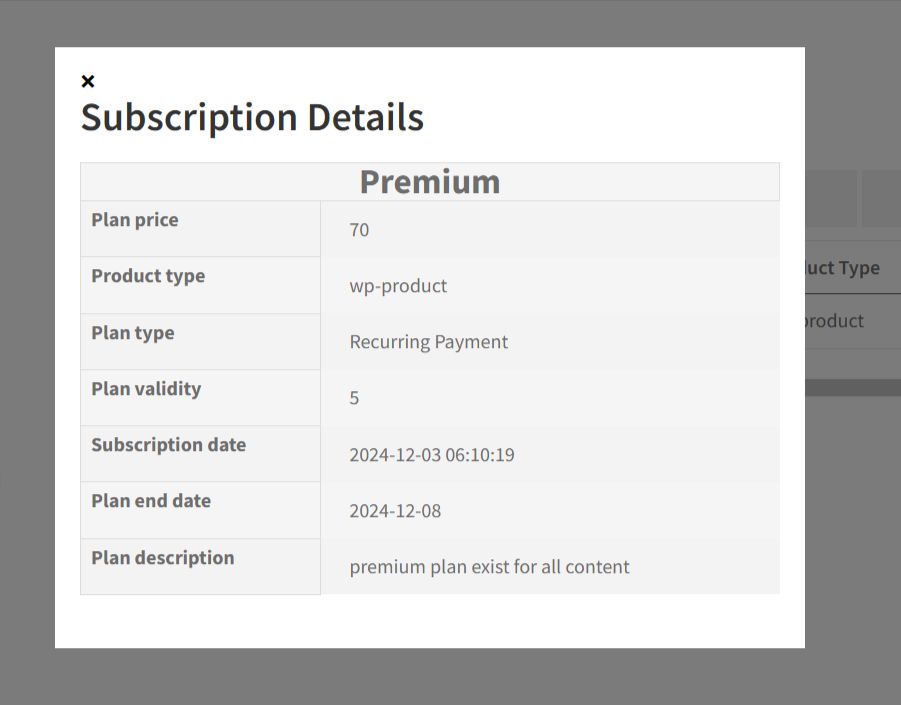The width and height of the screenshot is (901, 705).
Task: Click the 2024-12-03 06:10:19 subscription timestamp
Action: [431, 455]
